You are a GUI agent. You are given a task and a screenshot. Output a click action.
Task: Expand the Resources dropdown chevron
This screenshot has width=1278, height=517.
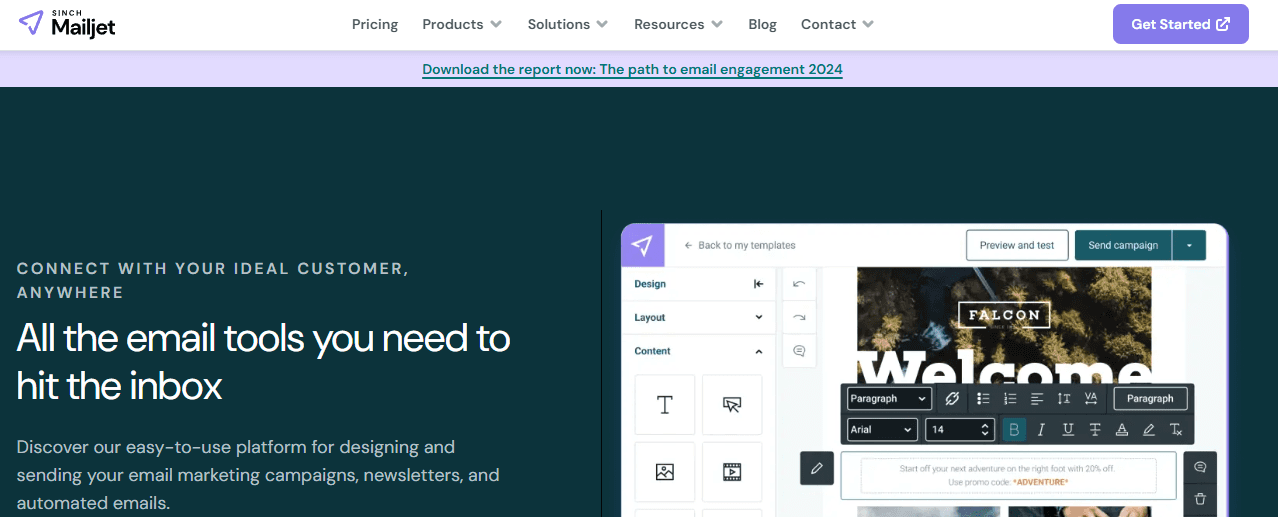coord(717,24)
